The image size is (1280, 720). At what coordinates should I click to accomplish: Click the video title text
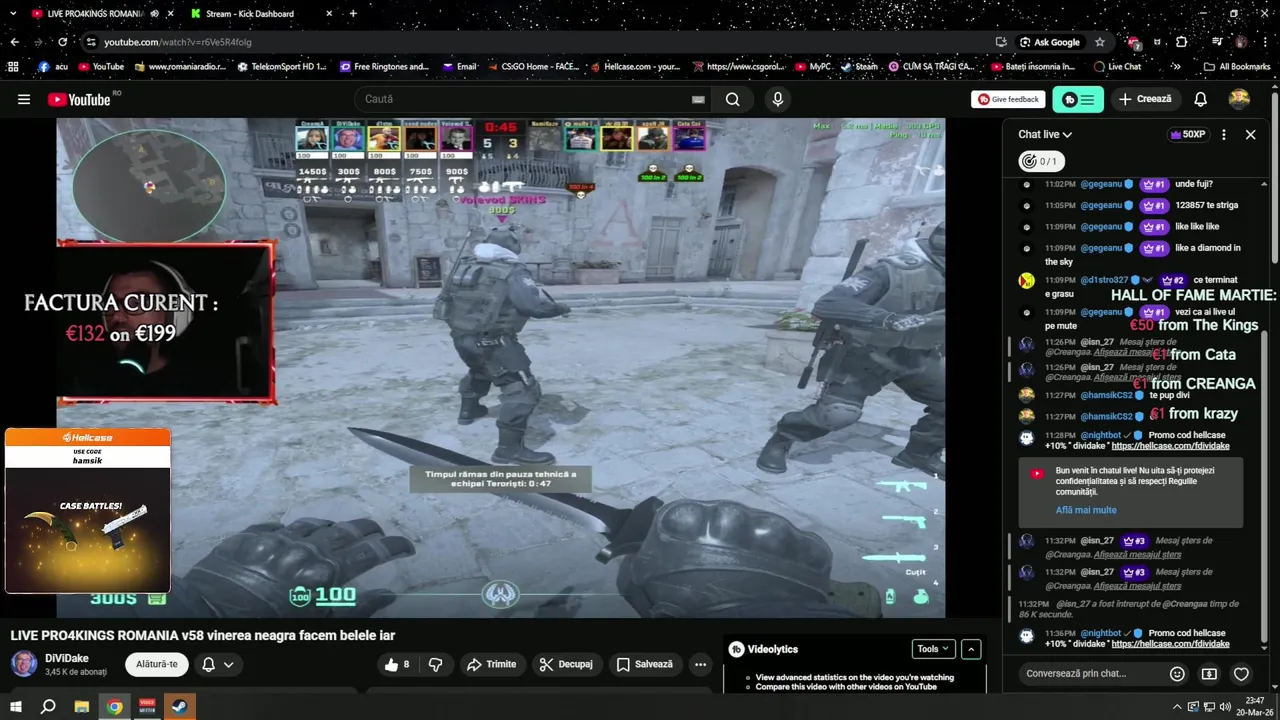[203, 635]
